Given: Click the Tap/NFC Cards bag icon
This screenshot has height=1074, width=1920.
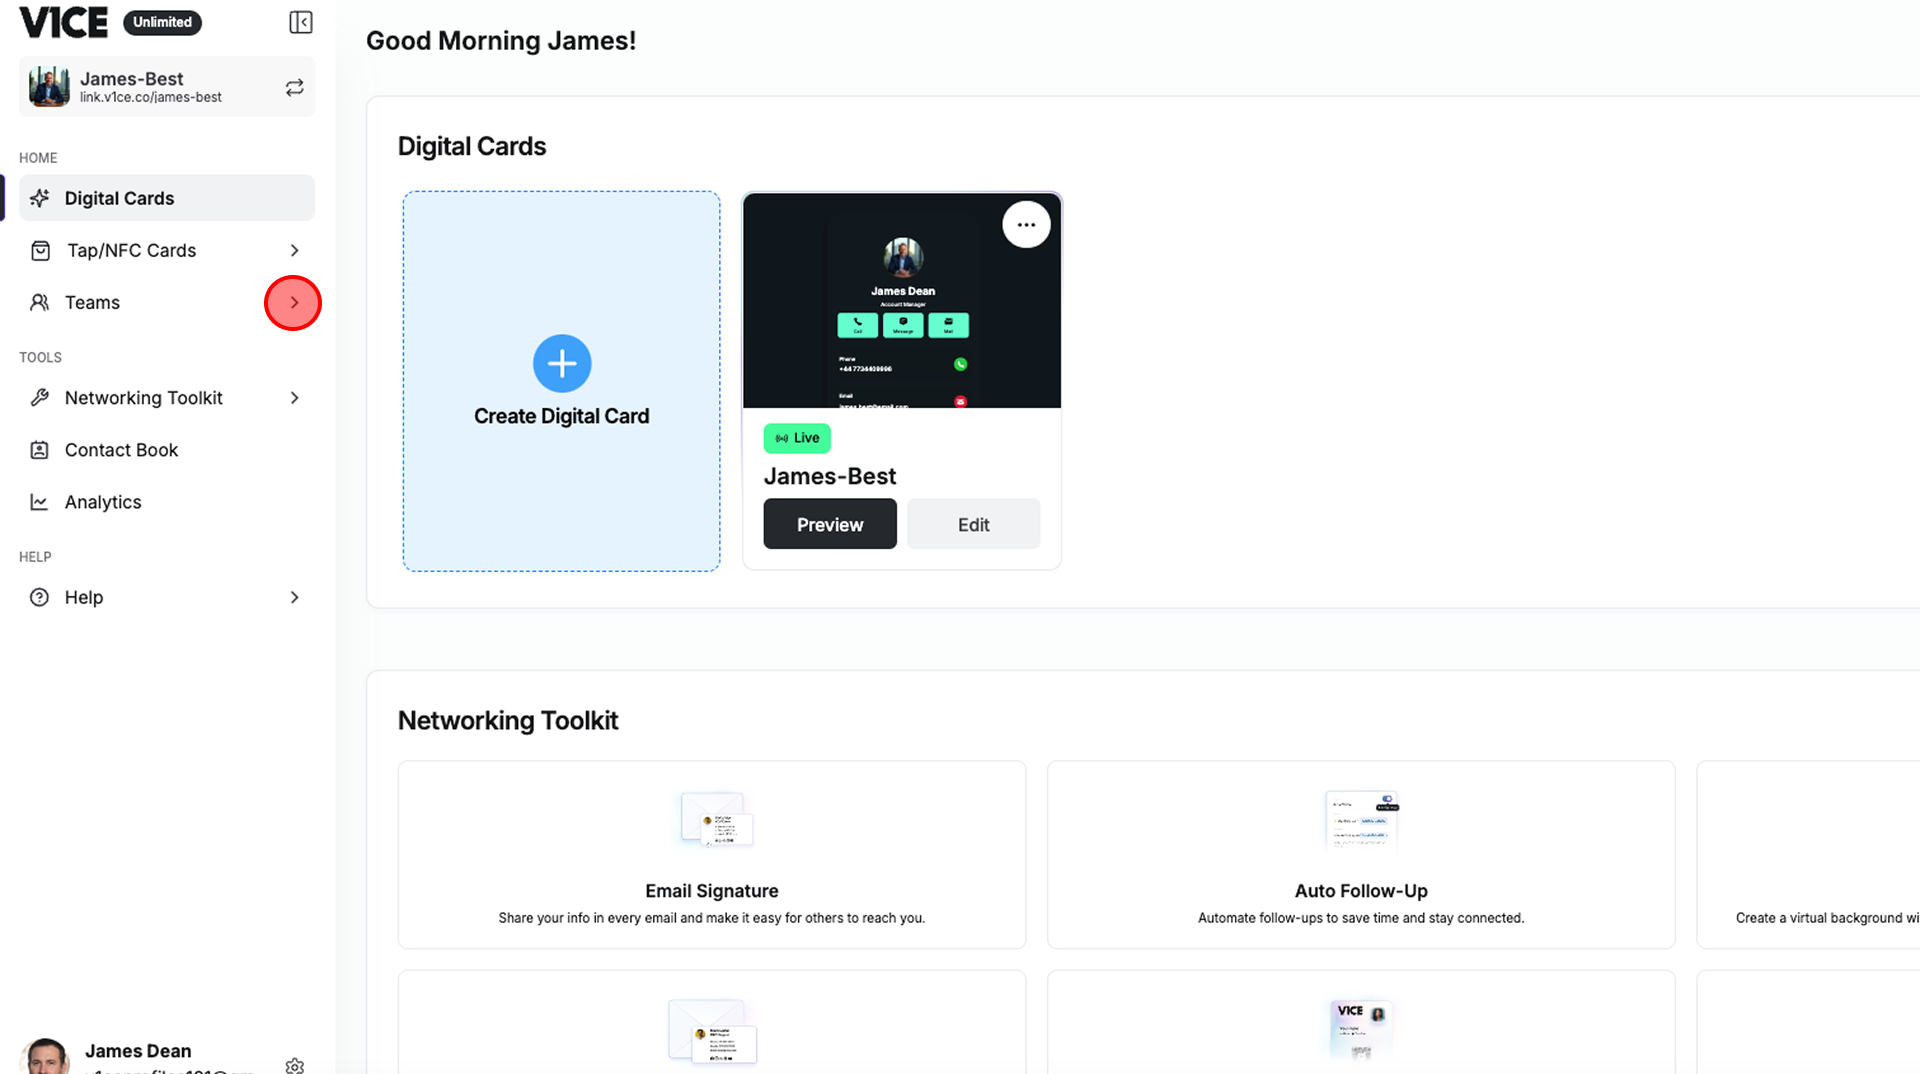Looking at the screenshot, I should (x=40, y=250).
